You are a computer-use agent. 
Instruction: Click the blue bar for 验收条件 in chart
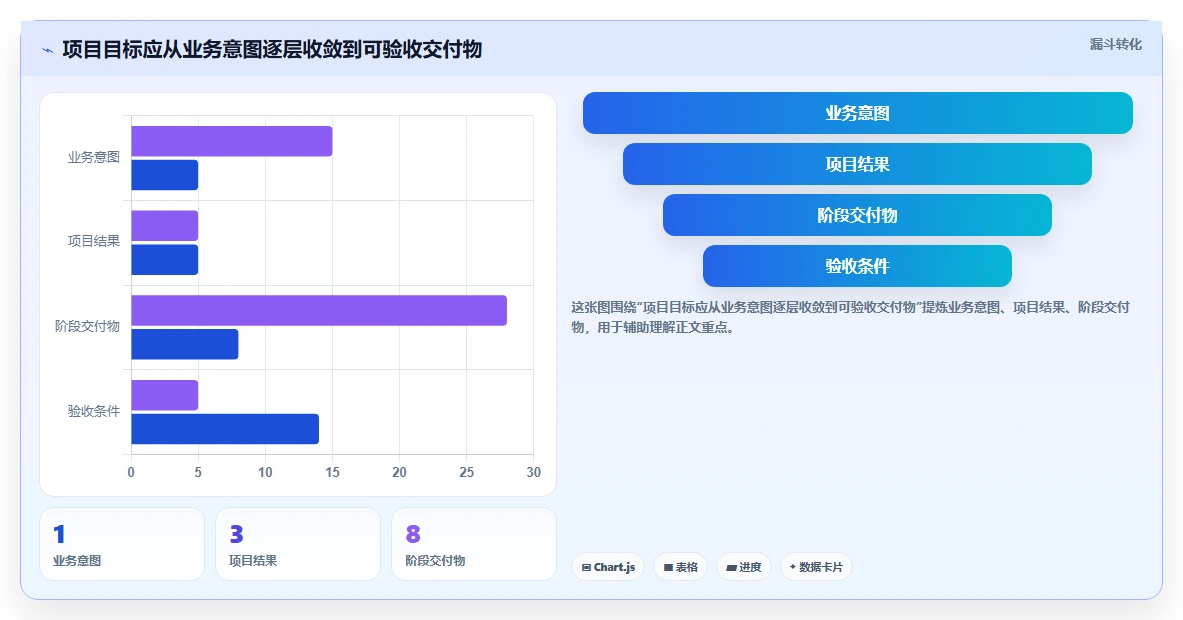pos(225,428)
